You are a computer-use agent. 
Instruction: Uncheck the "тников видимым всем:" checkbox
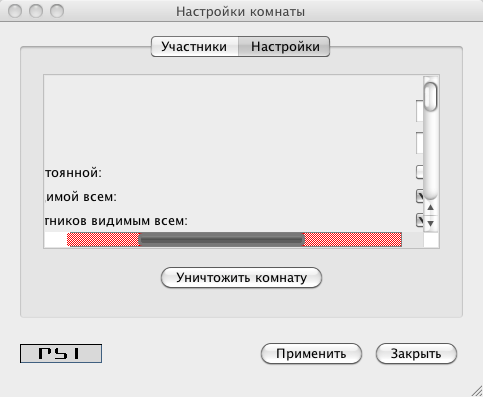pyautogui.click(x=420, y=220)
